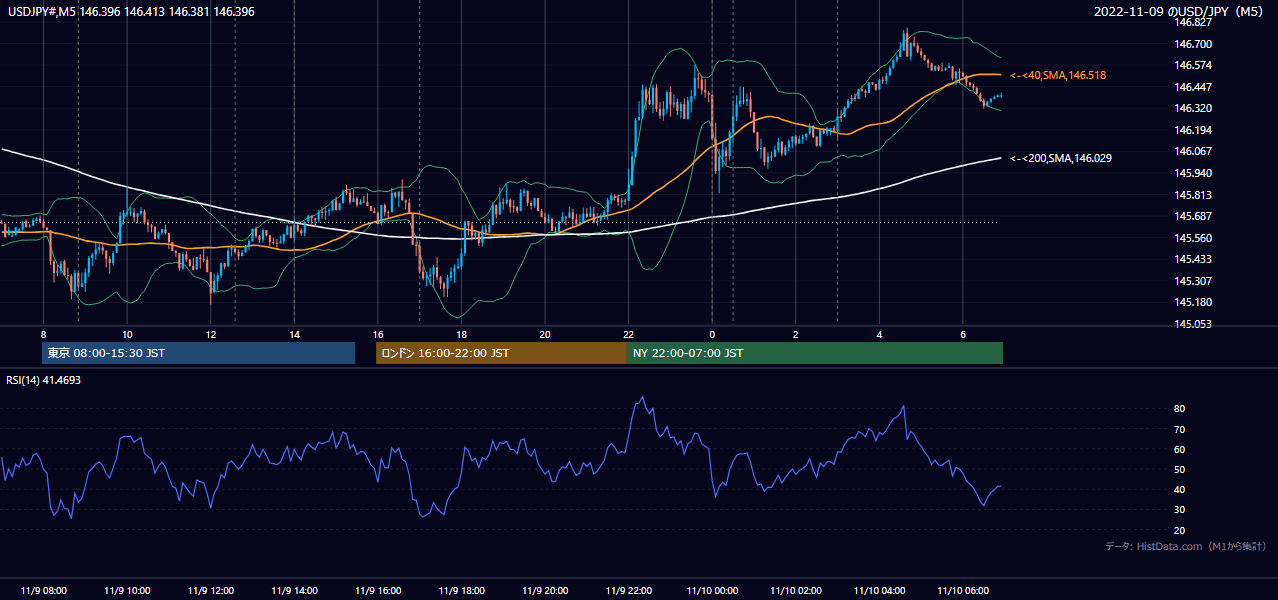
Task: Click the USDJPY#,M5 chart title text
Action: point(131,10)
